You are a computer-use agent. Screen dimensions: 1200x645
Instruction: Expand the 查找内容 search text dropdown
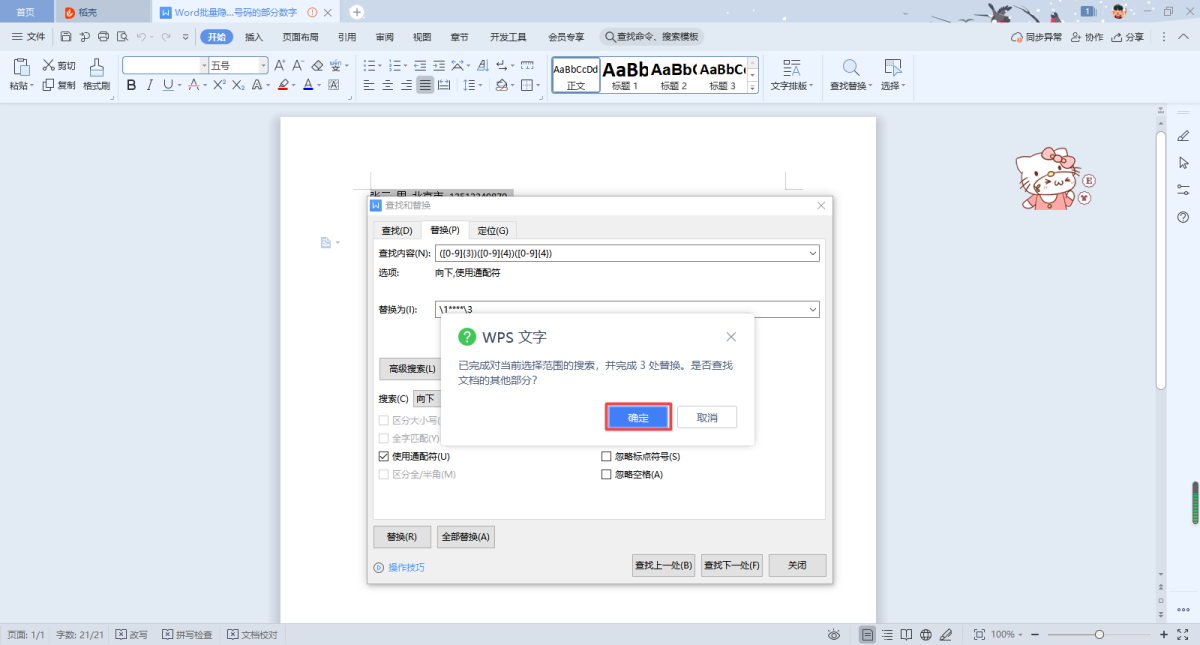(811, 253)
